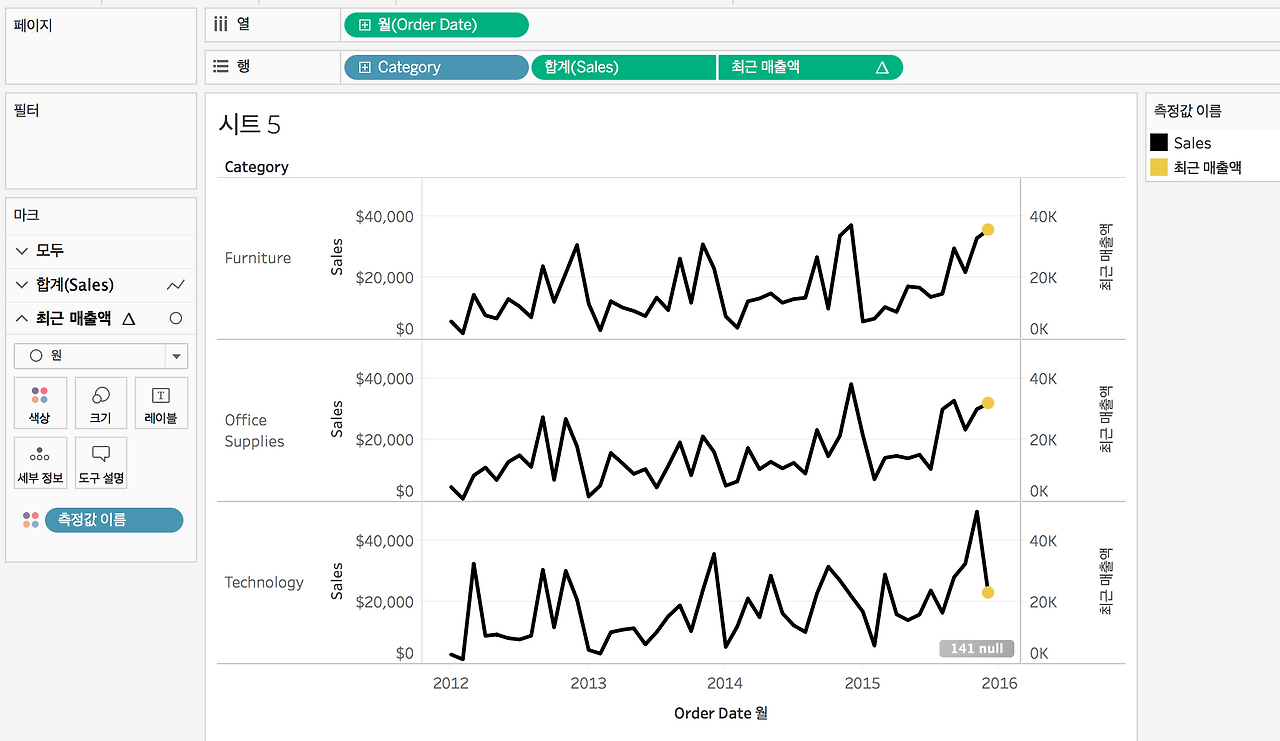Click the 141 null indicator
The height and width of the screenshot is (741, 1280).
976,649
